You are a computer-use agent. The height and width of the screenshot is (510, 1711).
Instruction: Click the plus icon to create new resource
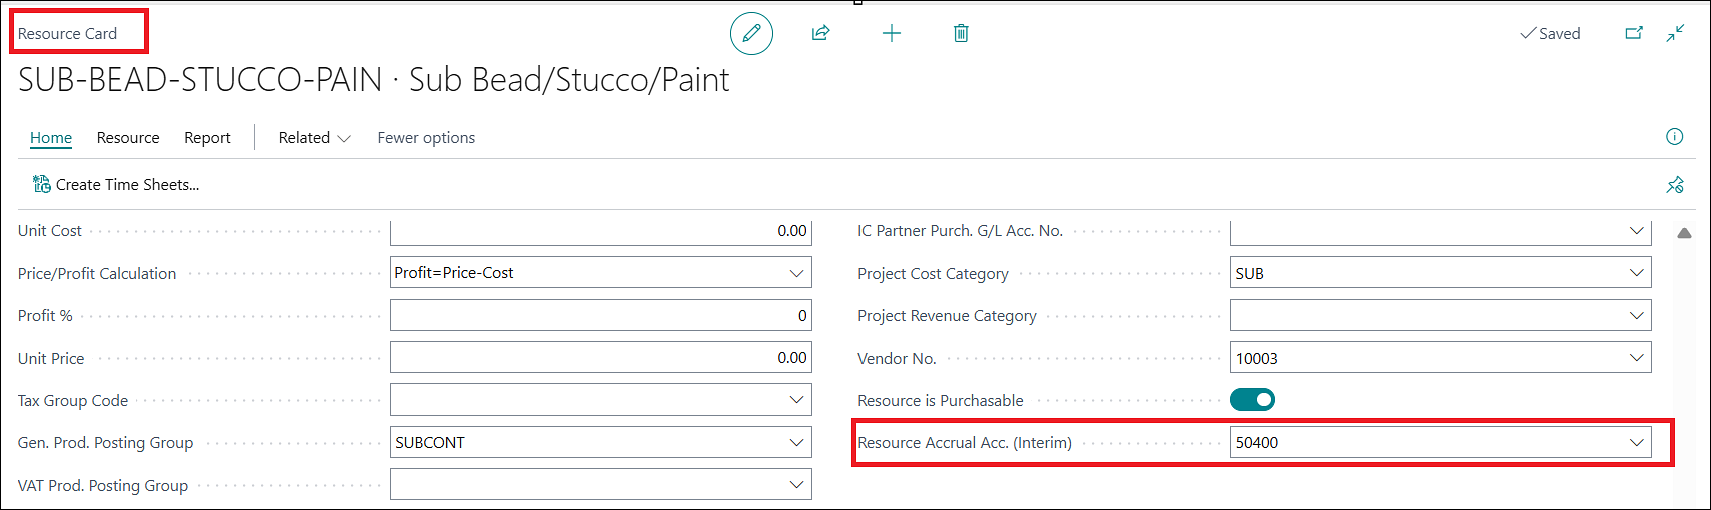892,33
